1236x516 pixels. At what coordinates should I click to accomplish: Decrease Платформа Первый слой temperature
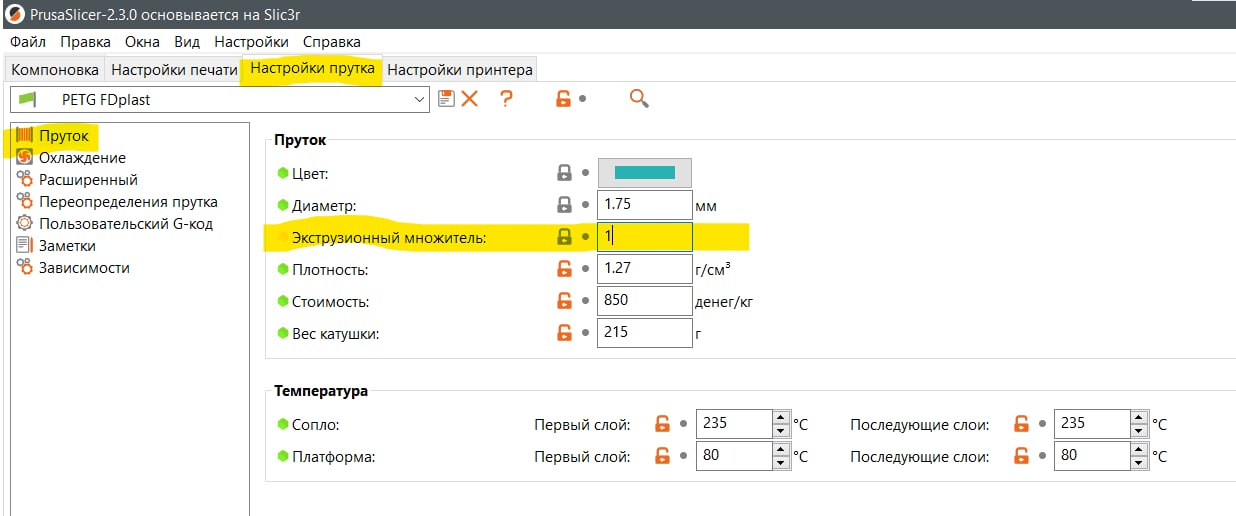click(781, 463)
